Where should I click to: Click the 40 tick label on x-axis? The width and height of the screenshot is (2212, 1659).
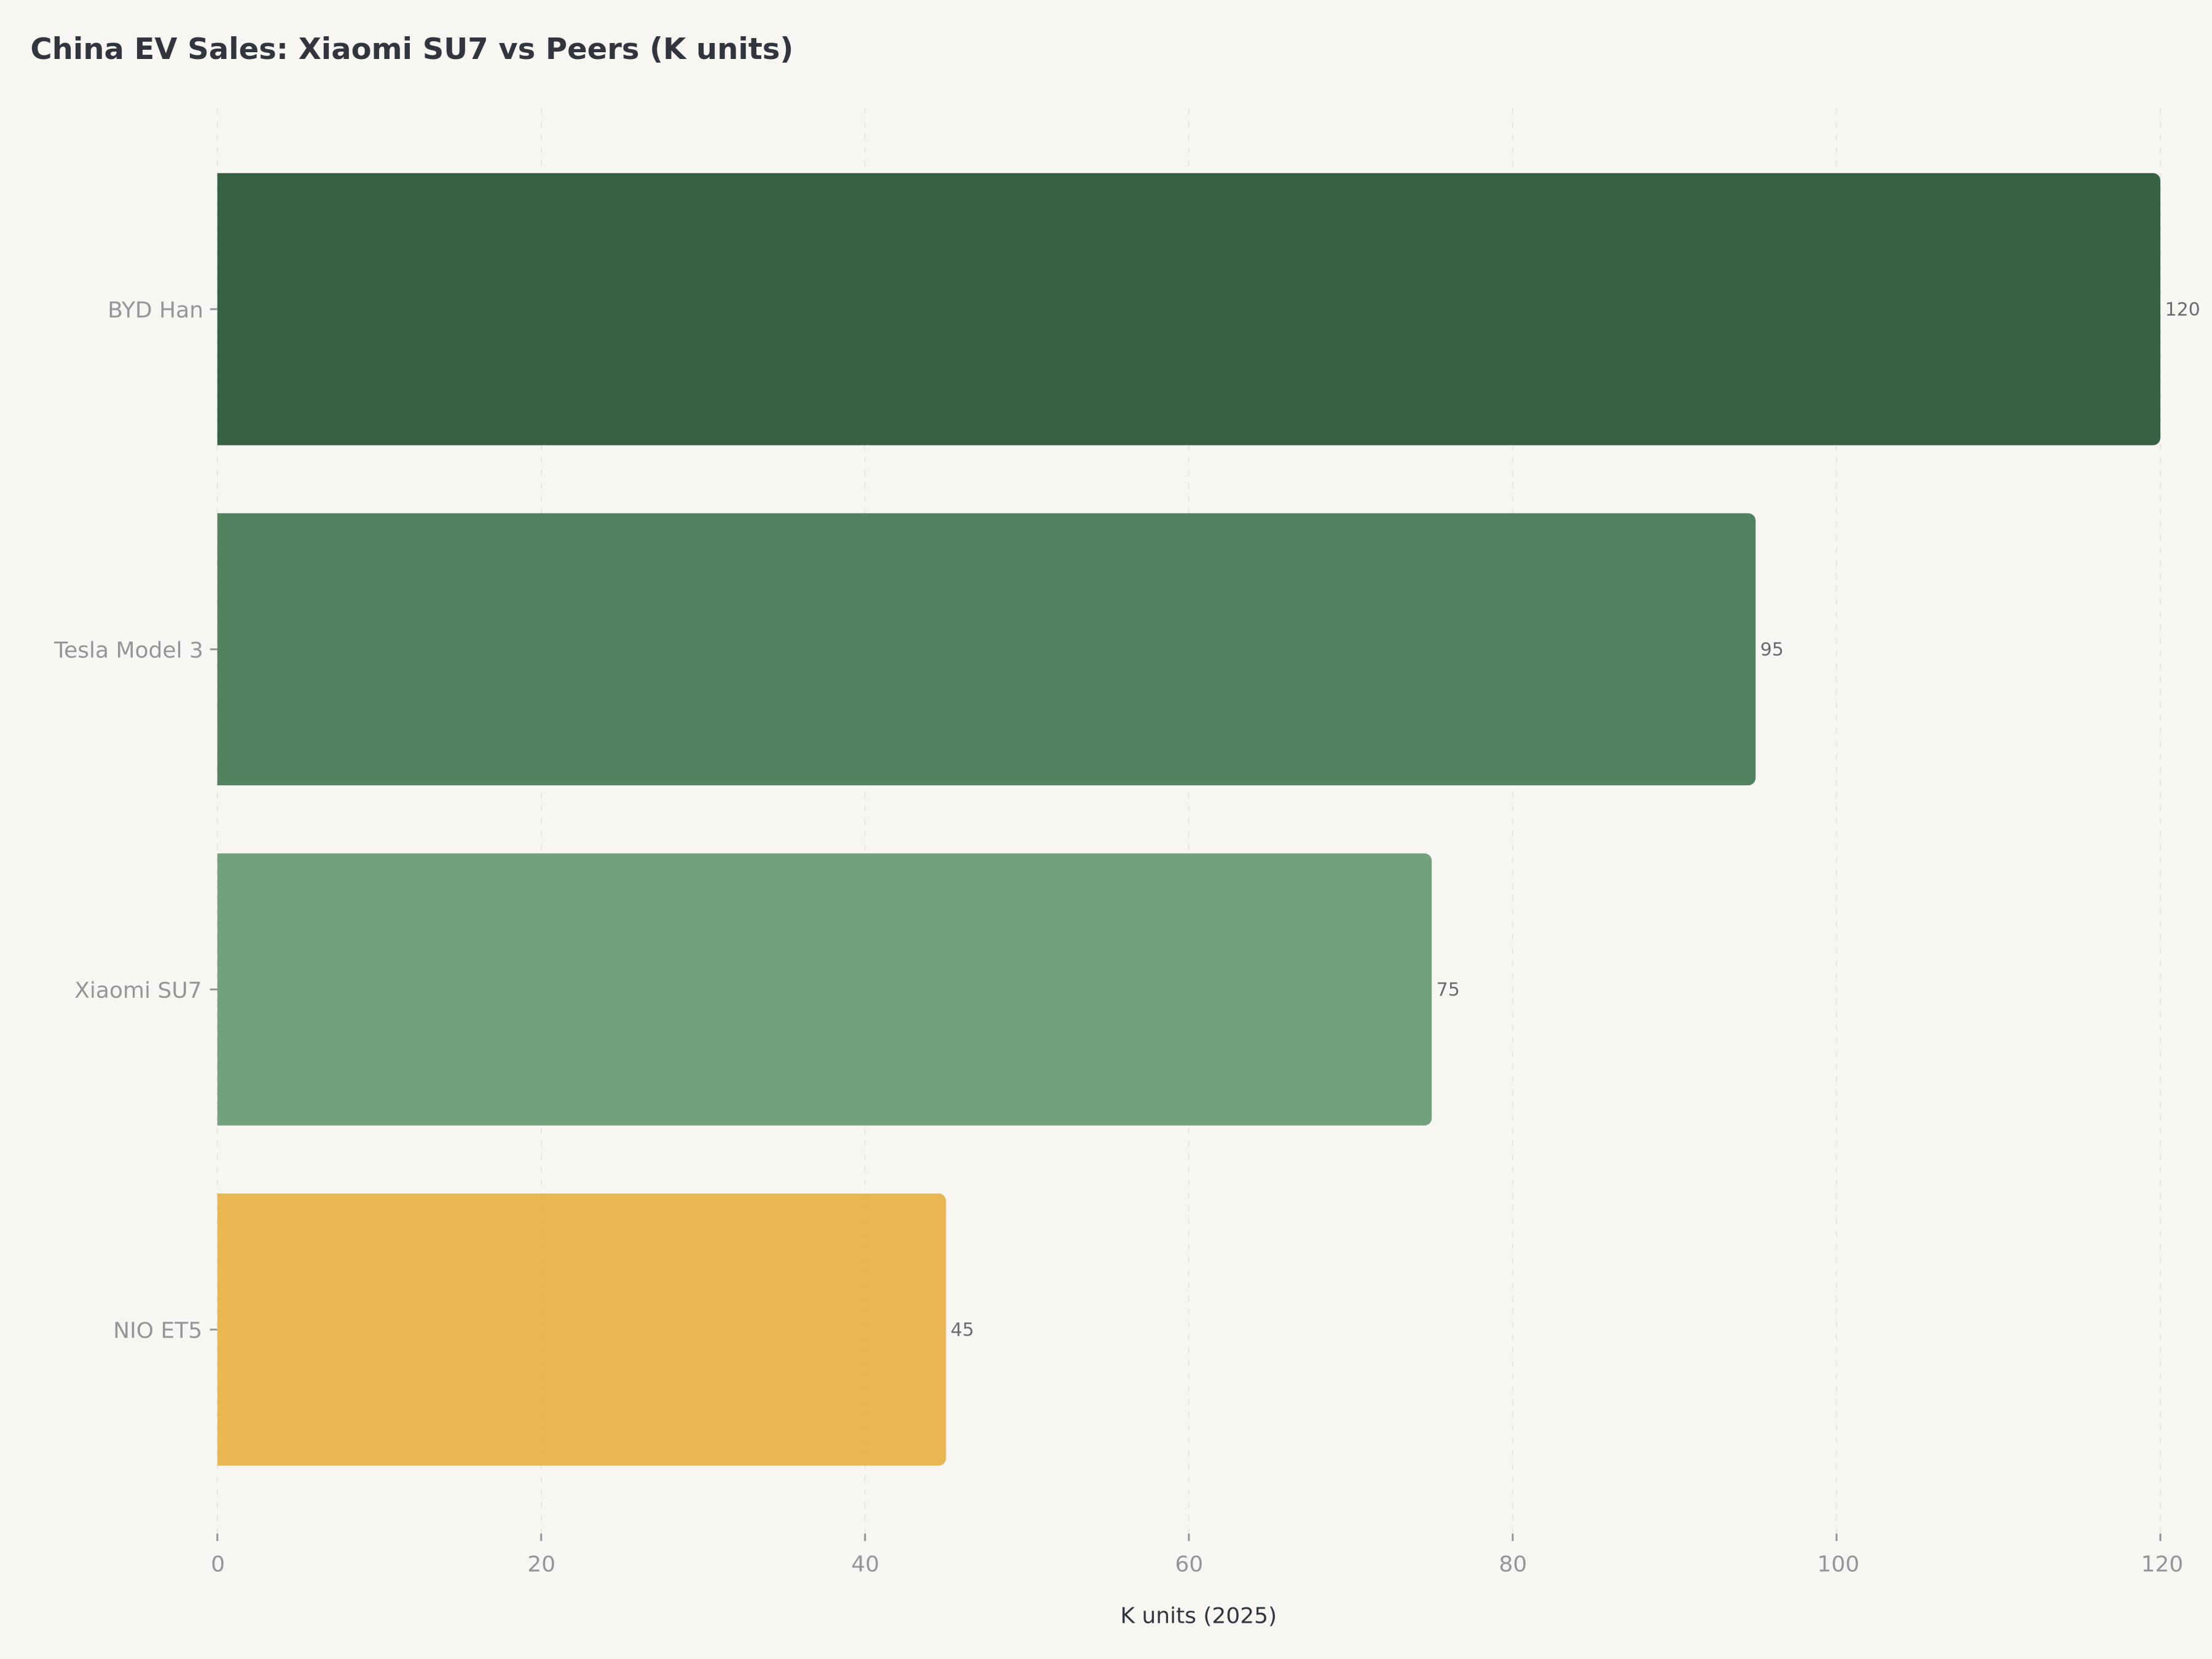click(865, 1564)
